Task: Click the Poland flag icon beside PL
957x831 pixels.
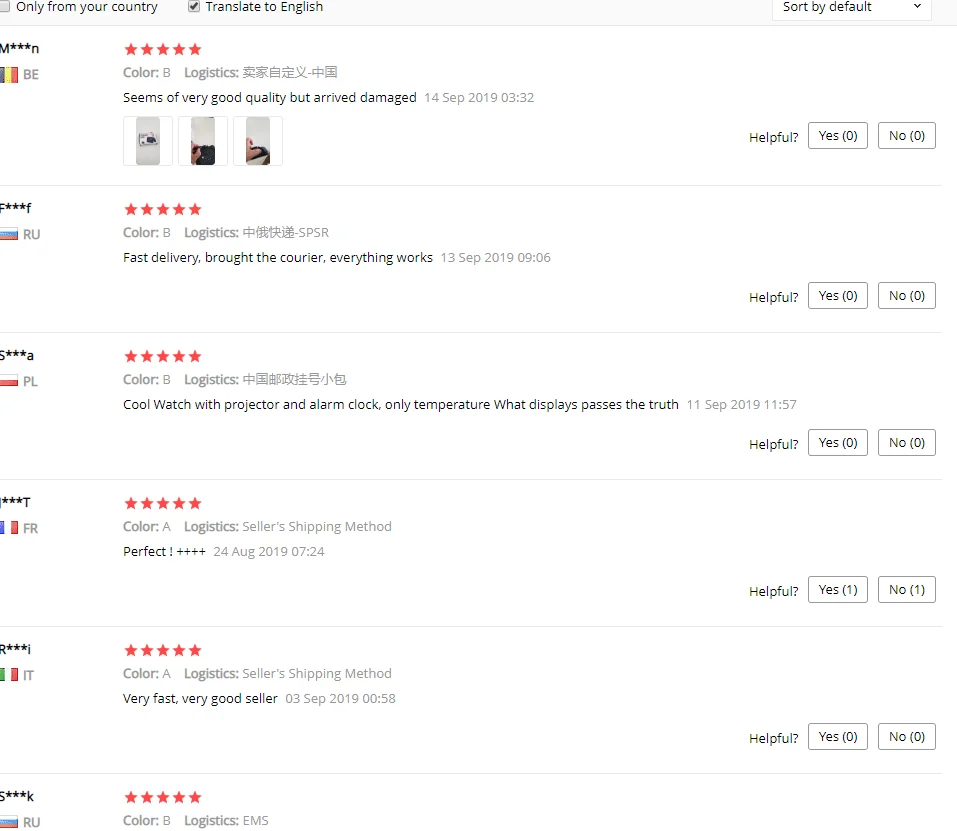Action: pos(9,381)
